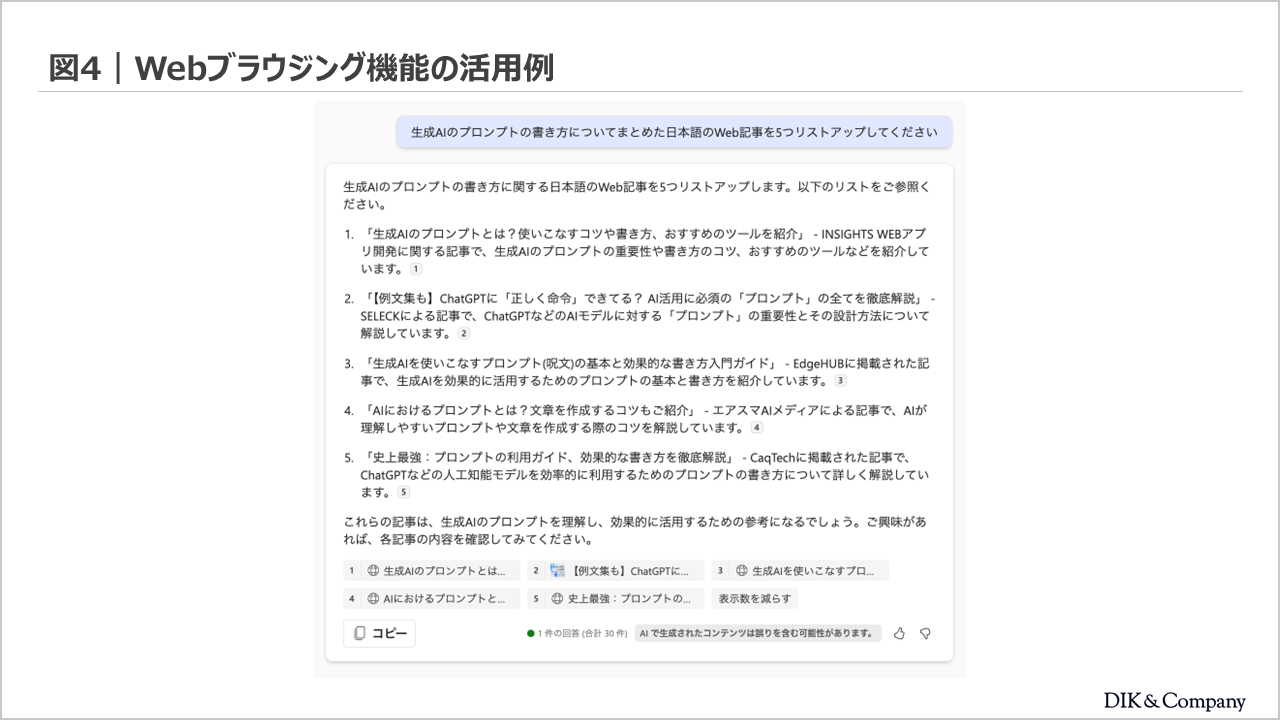Click the green response status dot

coord(531,633)
